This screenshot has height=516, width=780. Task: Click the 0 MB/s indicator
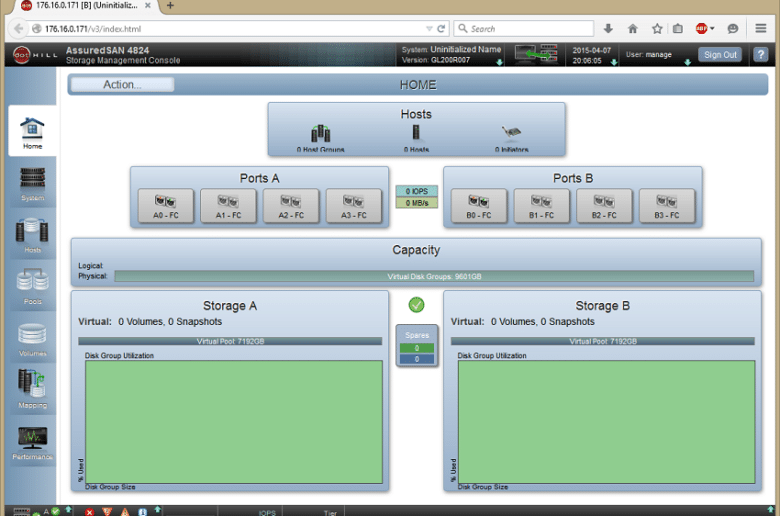[x=417, y=203]
